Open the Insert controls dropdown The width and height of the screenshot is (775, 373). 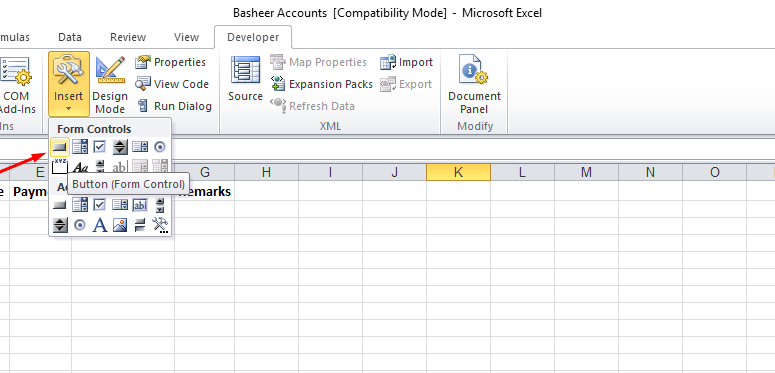click(x=69, y=83)
